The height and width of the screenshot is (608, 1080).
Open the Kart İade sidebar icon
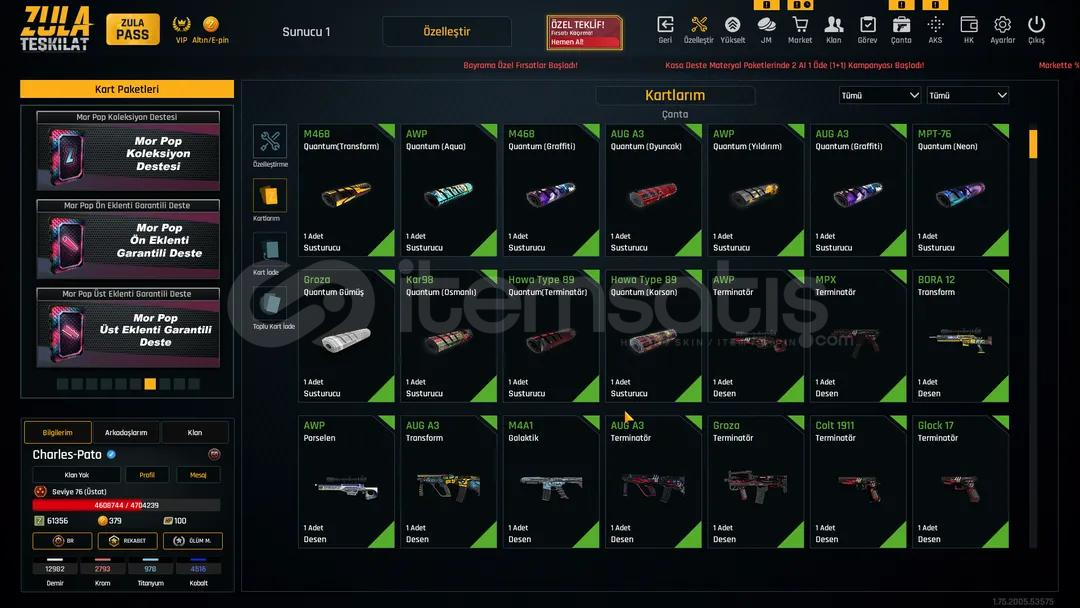click(270, 250)
